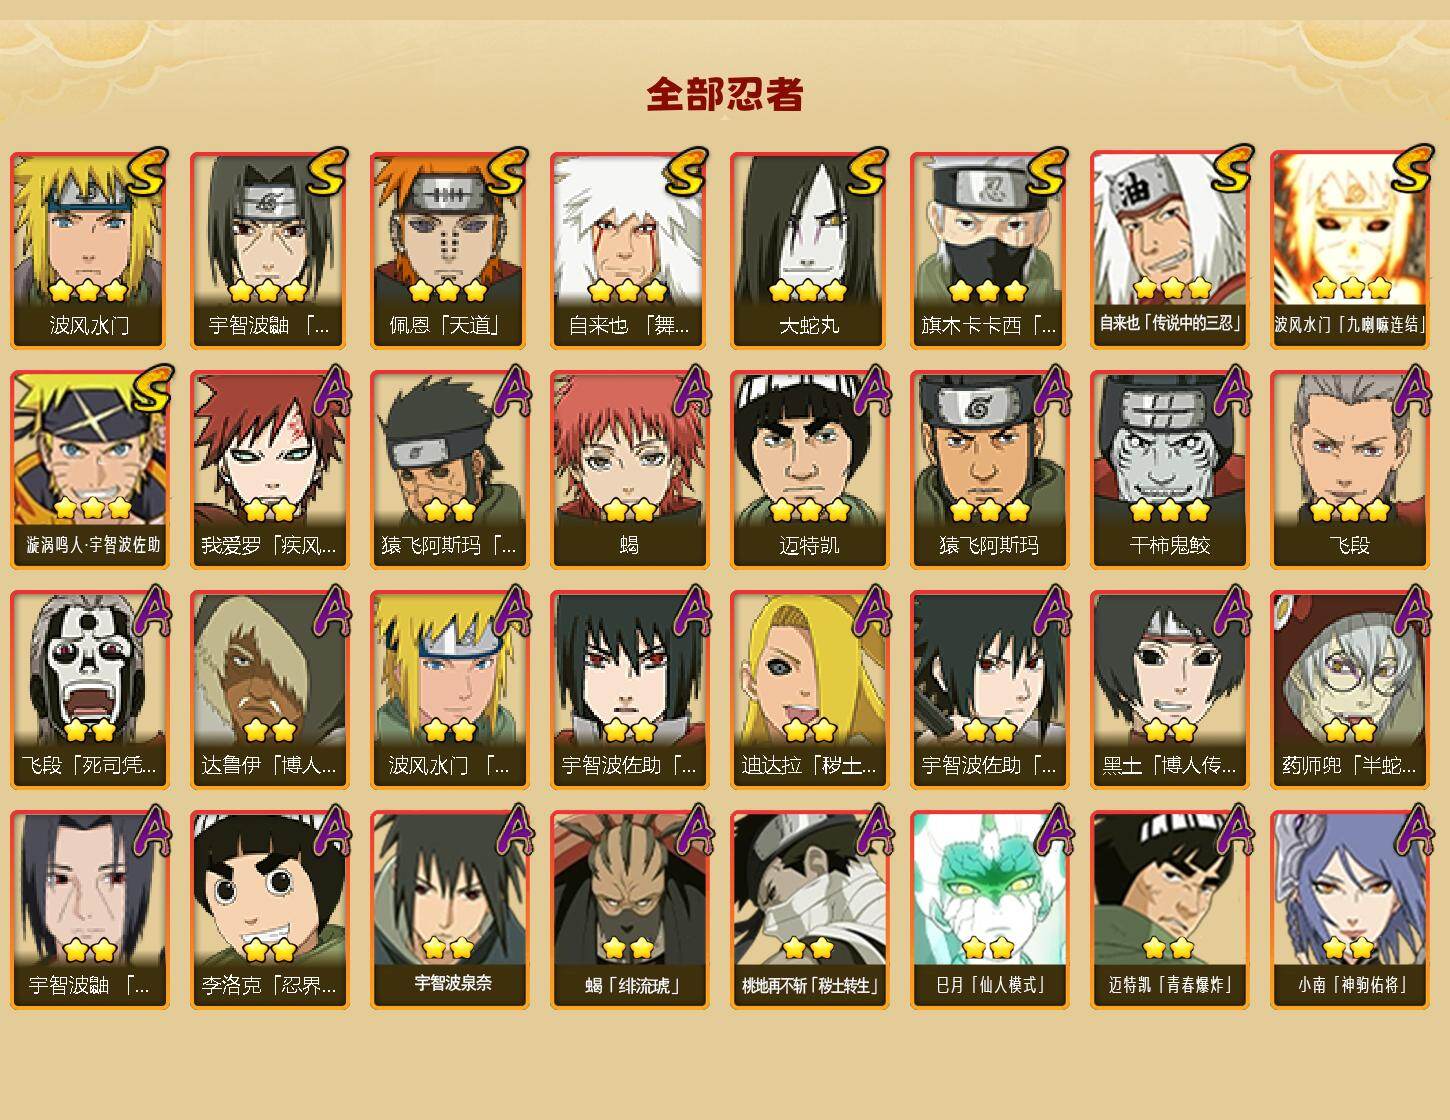The width and height of the screenshot is (1450, 1120).
Task: Choose the 药师兜「半蛇」 ninja card
Action: (x=1349, y=690)
